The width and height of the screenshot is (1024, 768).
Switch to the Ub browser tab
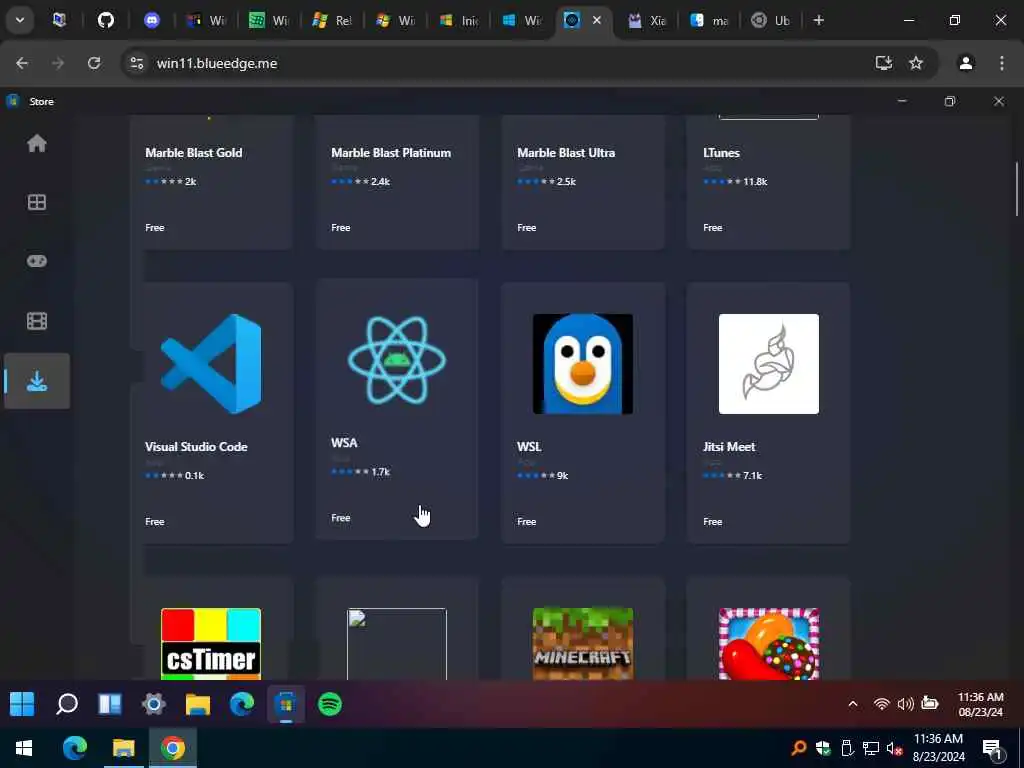771,20
